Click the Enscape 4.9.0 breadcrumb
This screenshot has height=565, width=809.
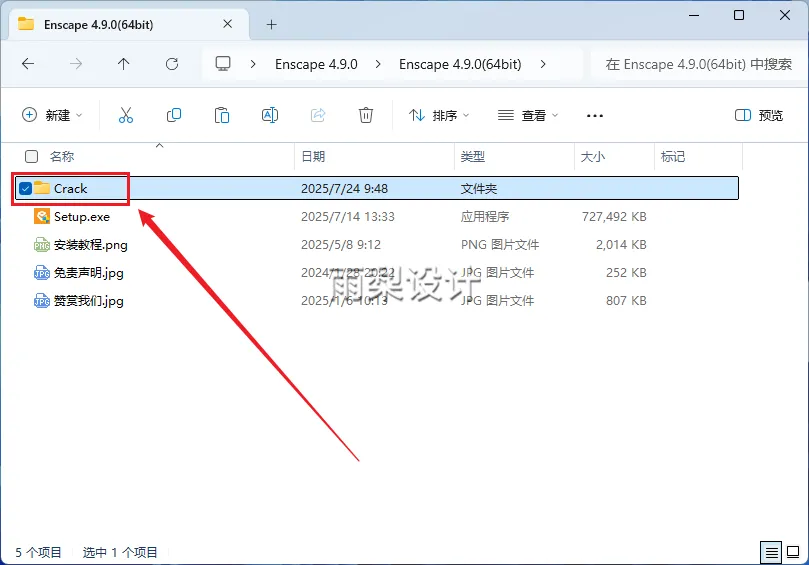pyautogui.click(x=316, y=64)
